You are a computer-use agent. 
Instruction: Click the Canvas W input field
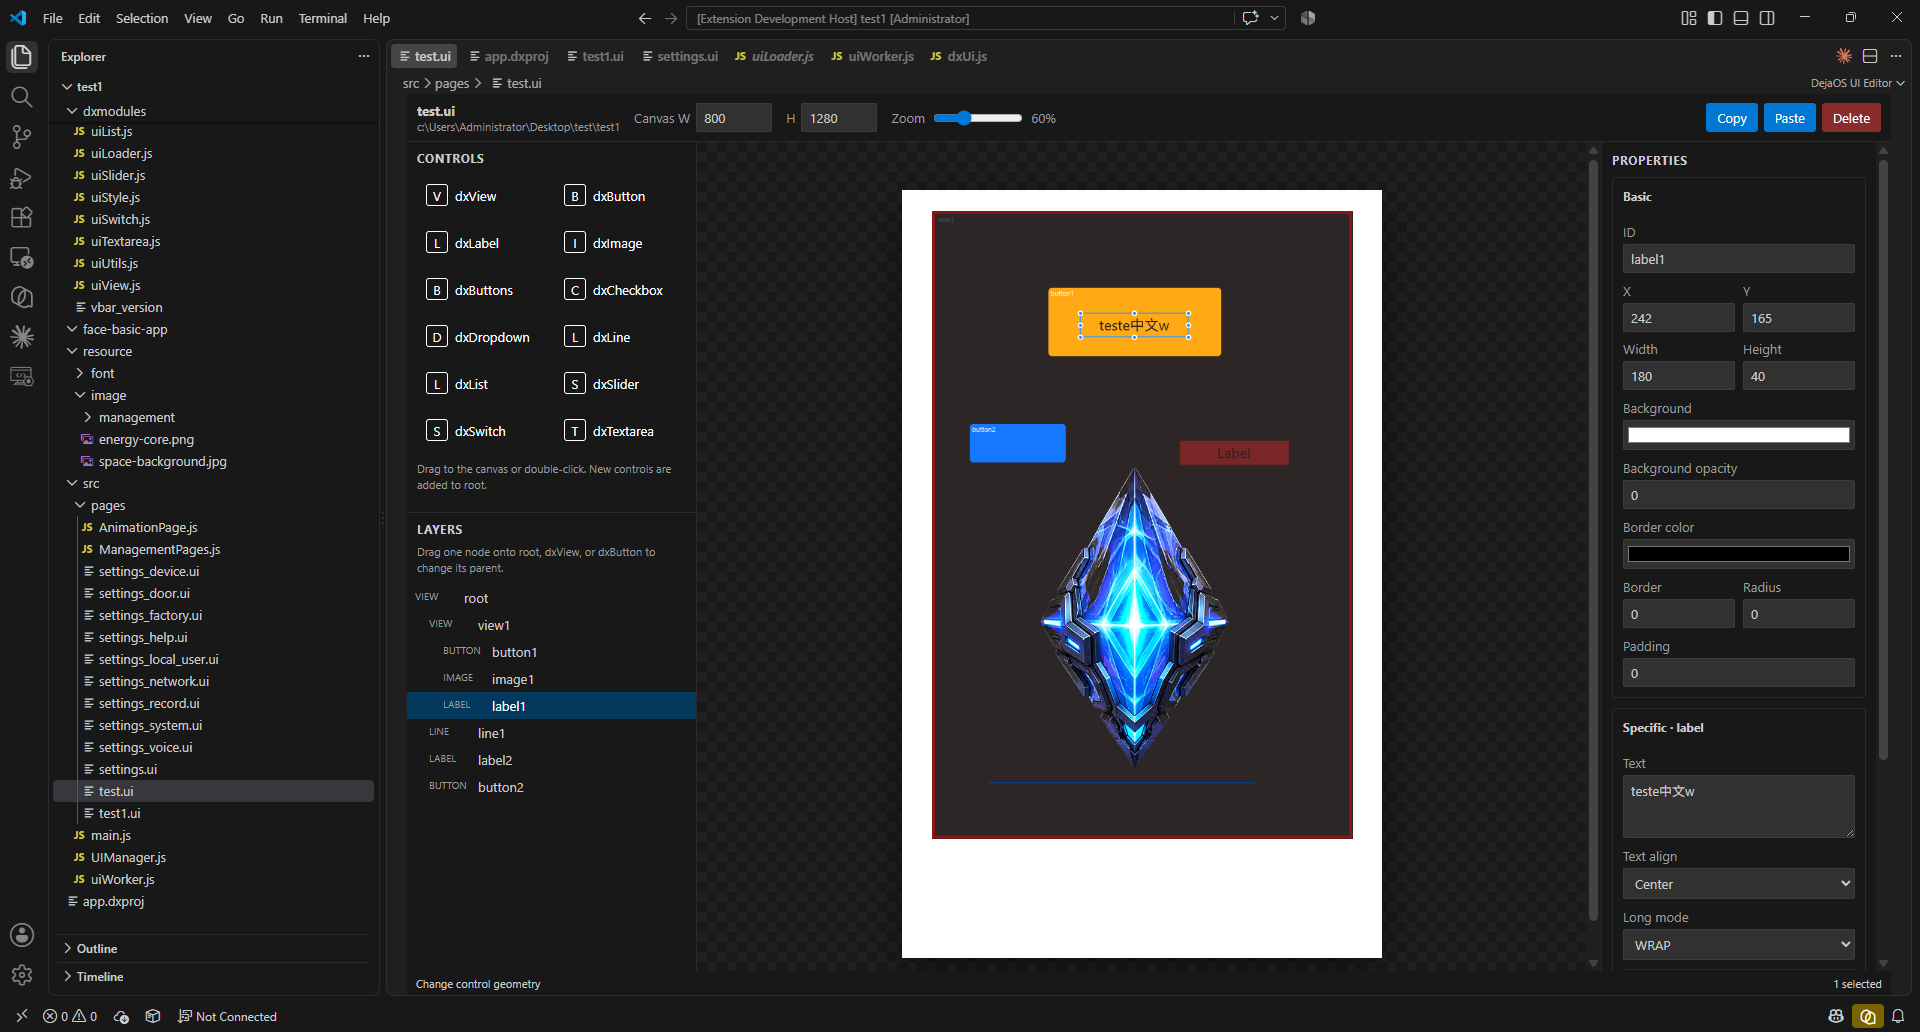pyautogui.click(x=733, y=118)
